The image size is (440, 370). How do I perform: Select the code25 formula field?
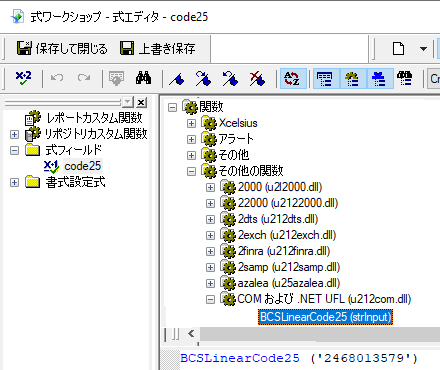click(x=82, y=166)
